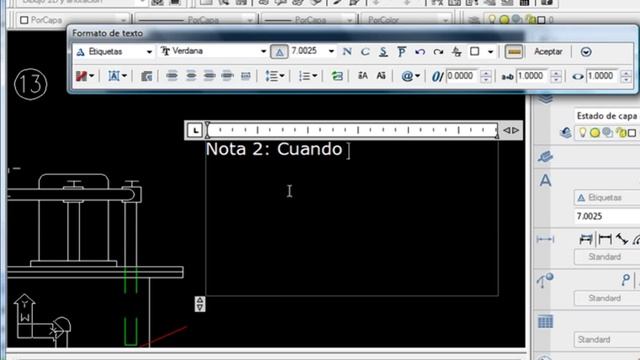Image resolution: width=640 pixels, height=360 pixels.
Task: Open the text color dropdown arrow
Action: point(491,52)
